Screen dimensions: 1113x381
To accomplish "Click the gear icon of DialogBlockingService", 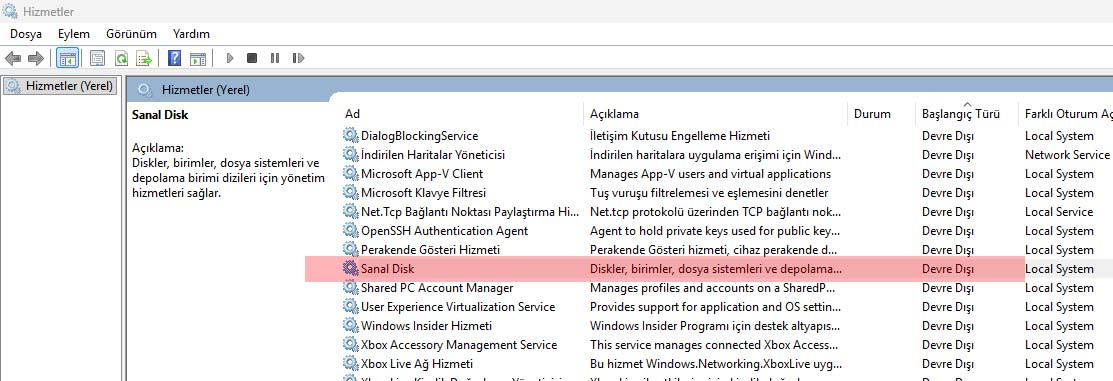I will coord(351,136).
